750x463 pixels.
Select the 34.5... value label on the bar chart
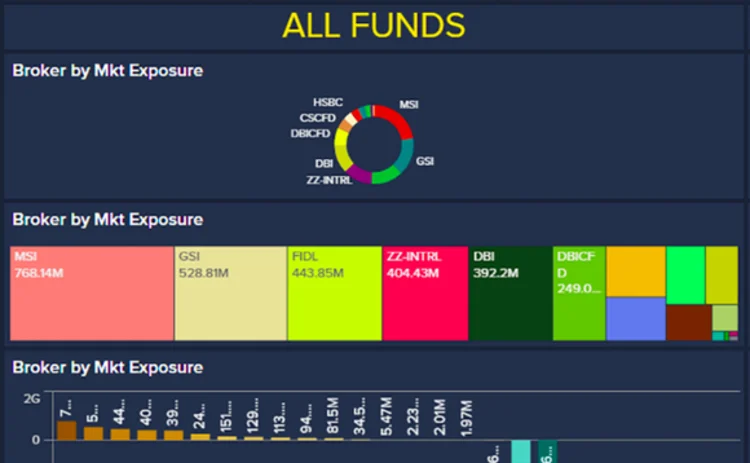[360, 415]
